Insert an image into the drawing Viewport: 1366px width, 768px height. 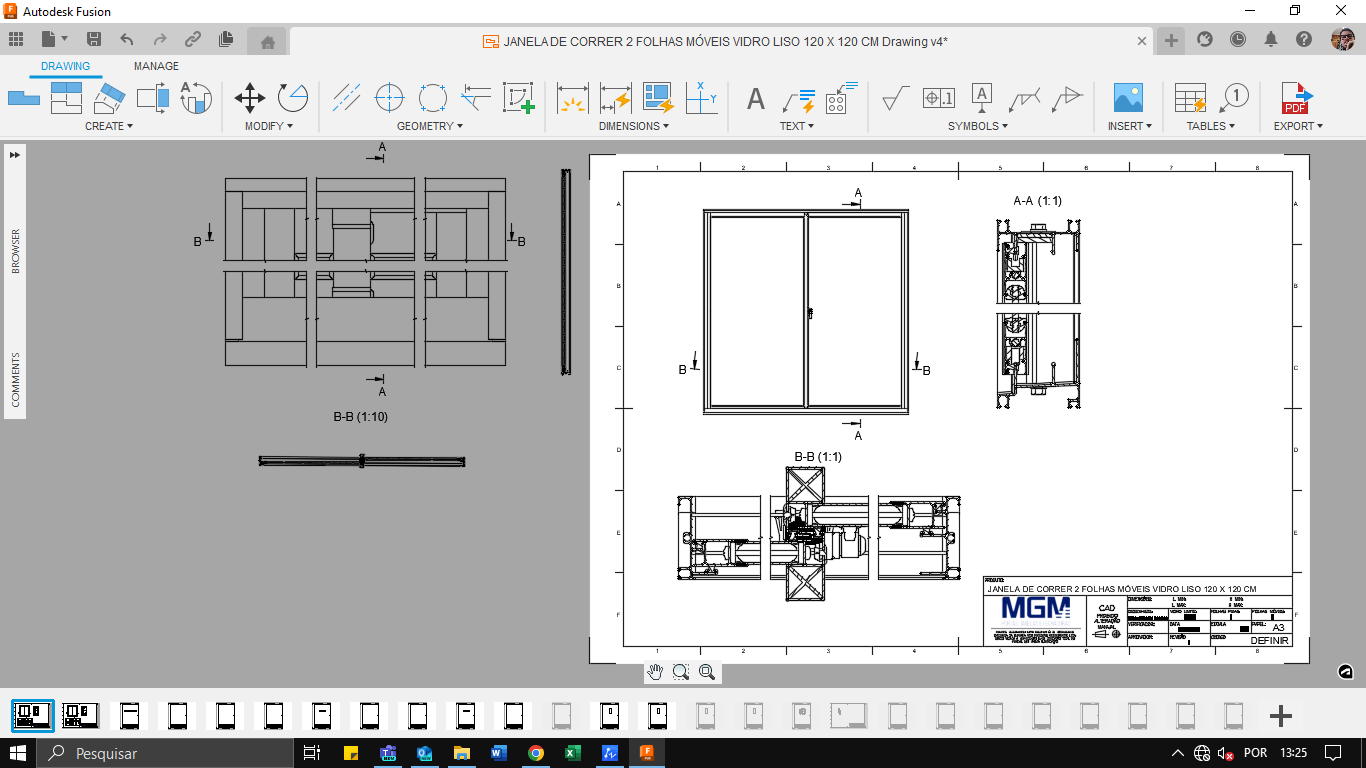[x=1129, y=100]
